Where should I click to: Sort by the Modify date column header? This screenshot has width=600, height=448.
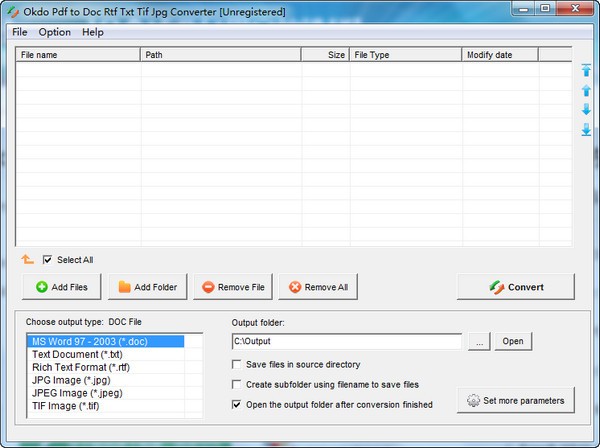point(500,55)
